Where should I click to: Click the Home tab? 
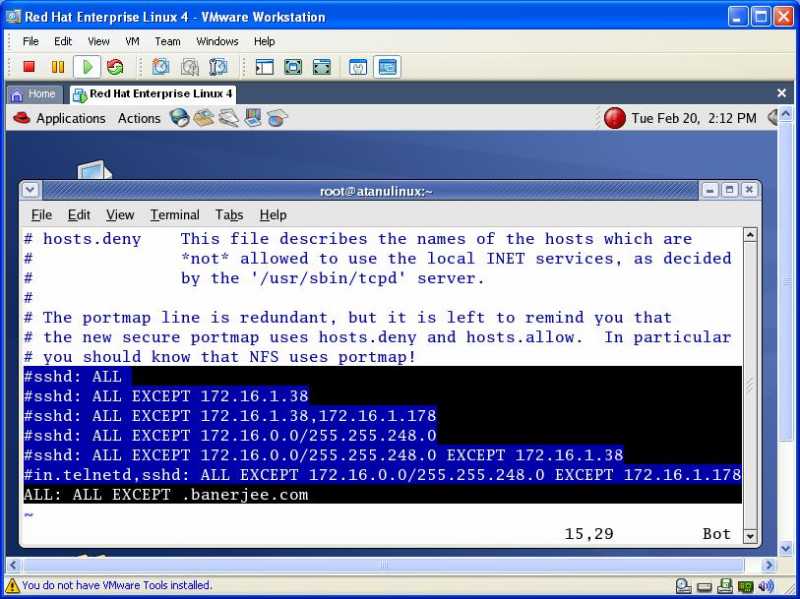click(35, 93)
